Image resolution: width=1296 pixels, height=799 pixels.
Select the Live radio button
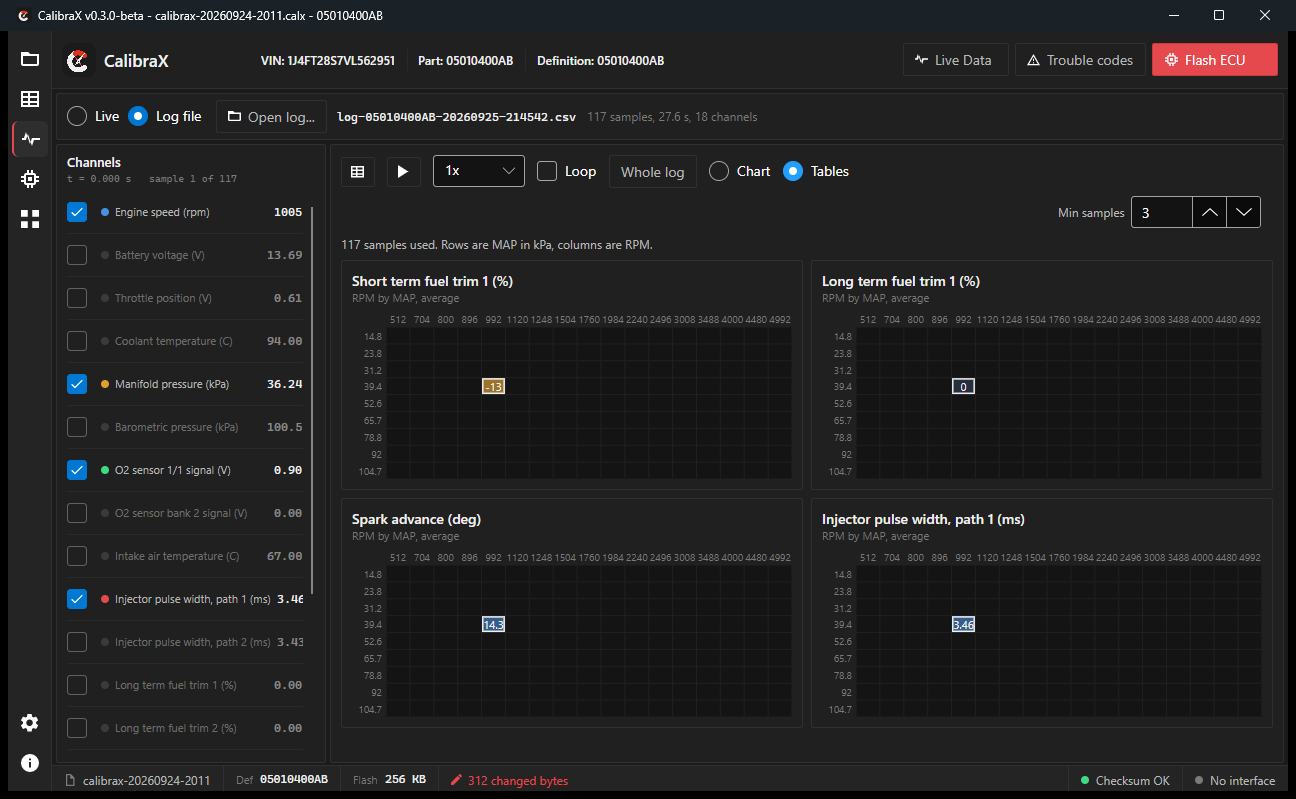[77, 116]
